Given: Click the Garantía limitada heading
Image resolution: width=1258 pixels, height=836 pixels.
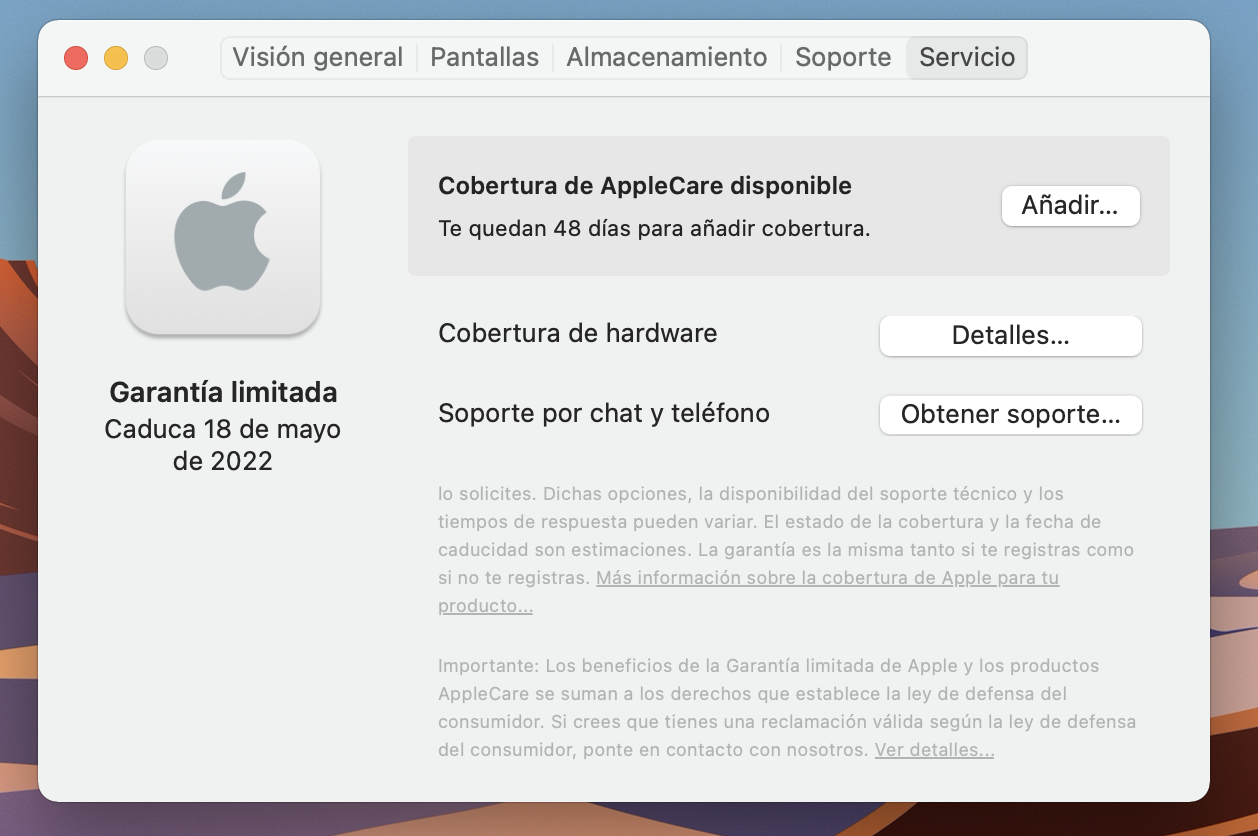Looking at the screenshot, I should click(223, 392).
